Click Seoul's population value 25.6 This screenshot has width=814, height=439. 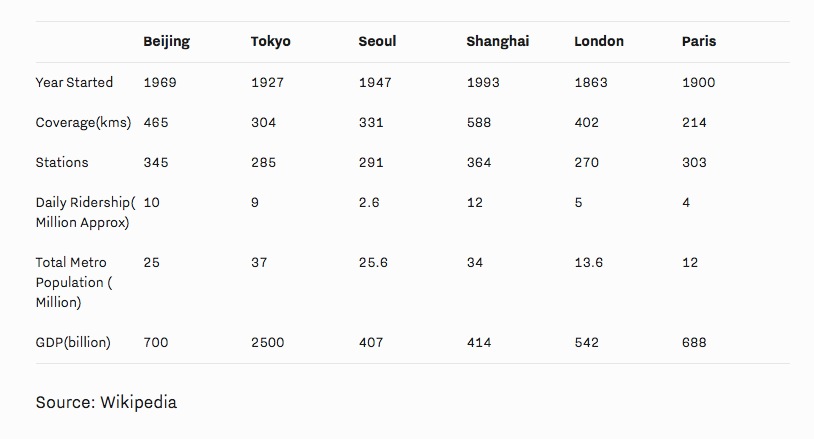373,262
